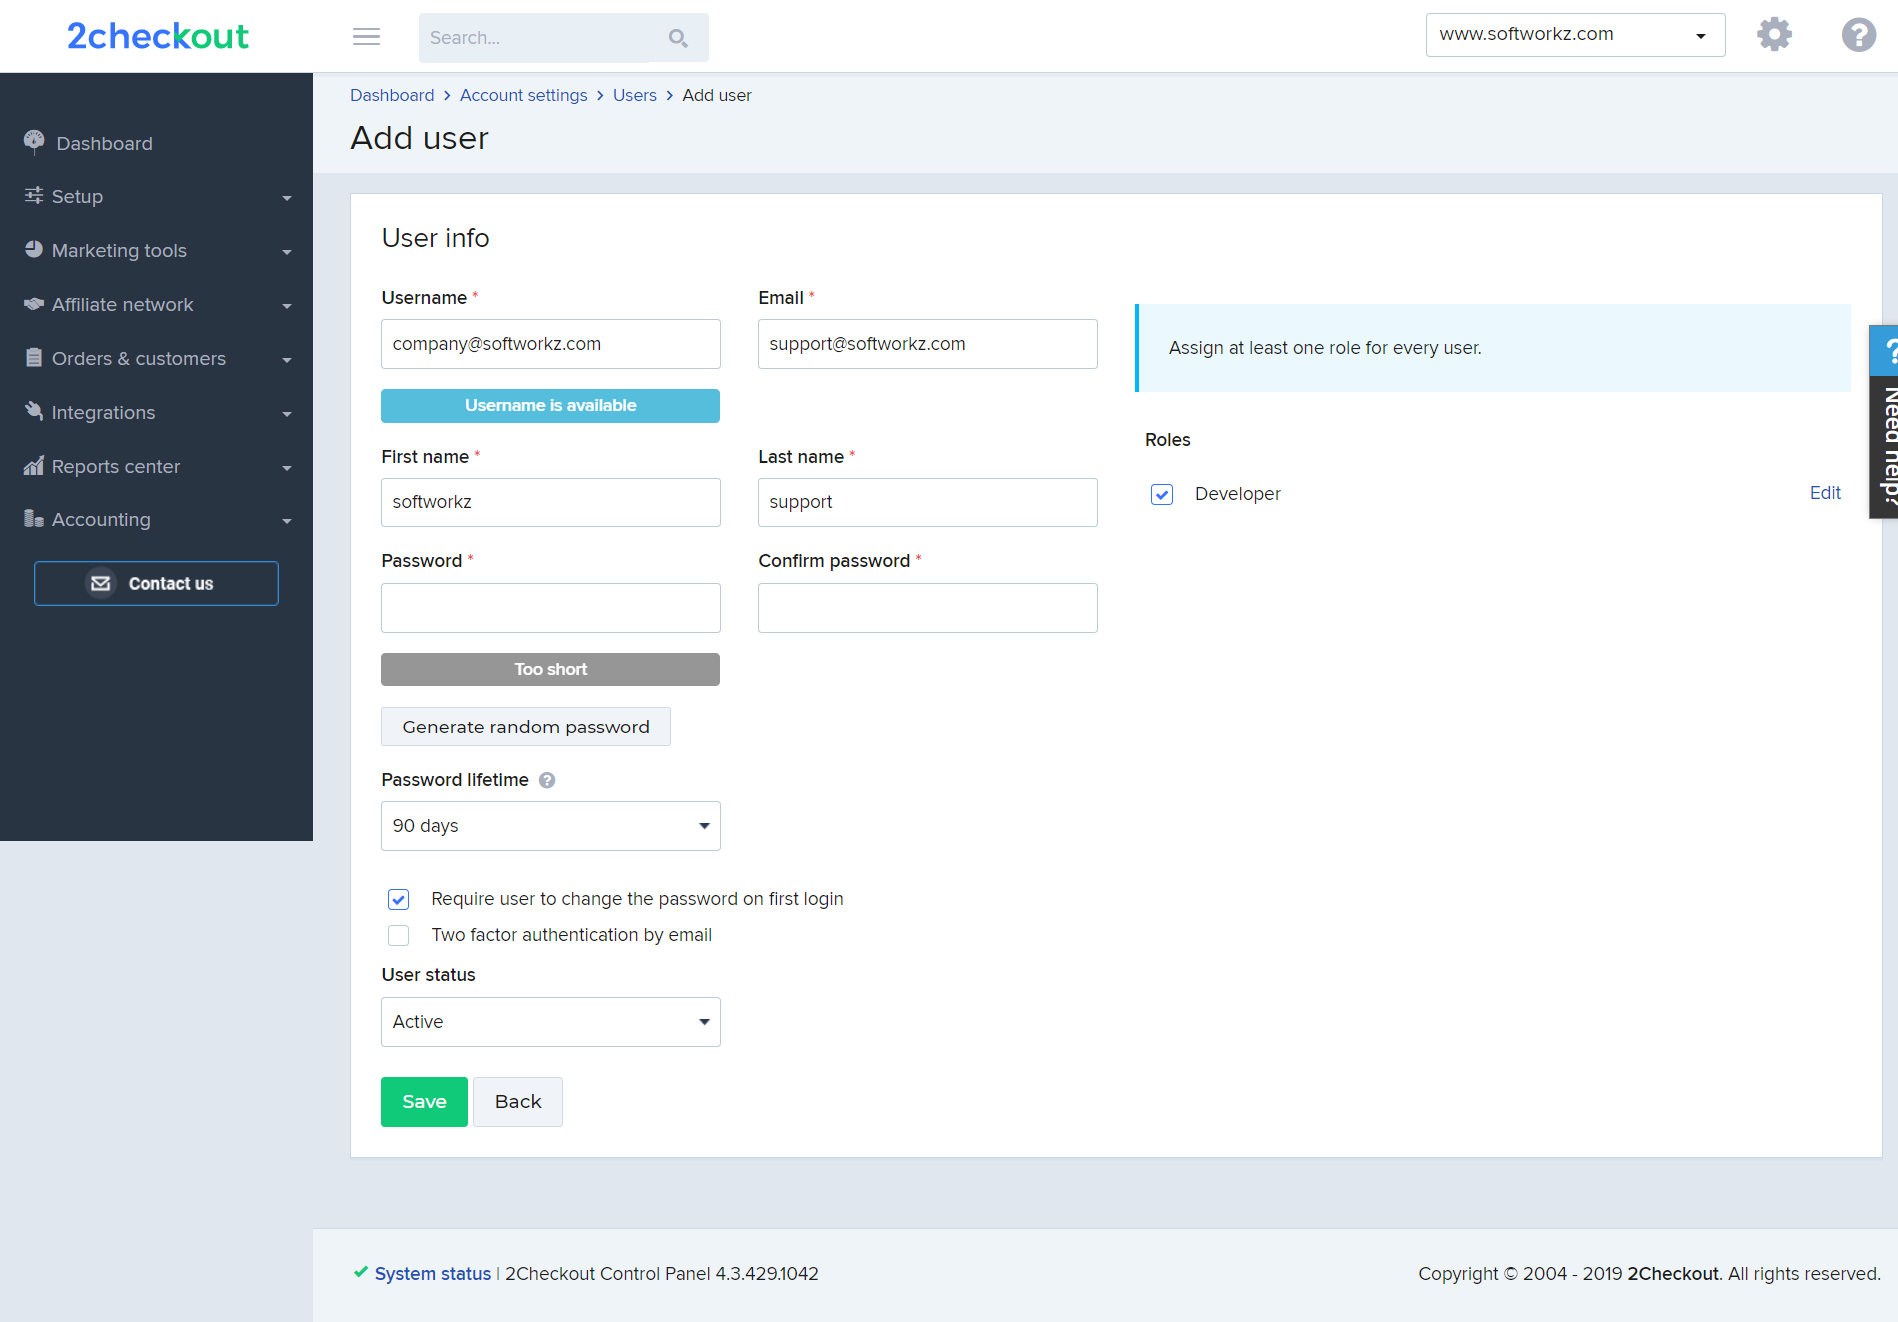This screenshot has width=1898, height=1322.
Task: Open the Account settings breadcrumb link
Action: [524, 95]
